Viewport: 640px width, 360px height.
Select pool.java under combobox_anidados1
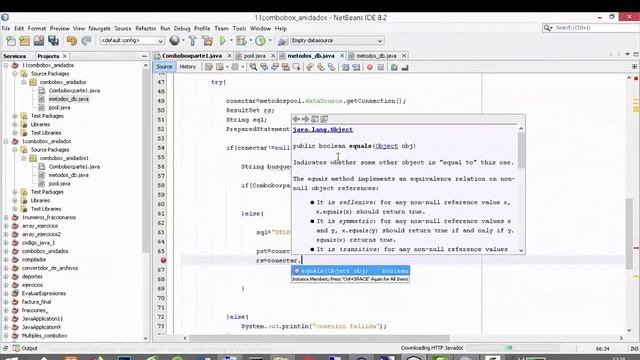[59, 184]
